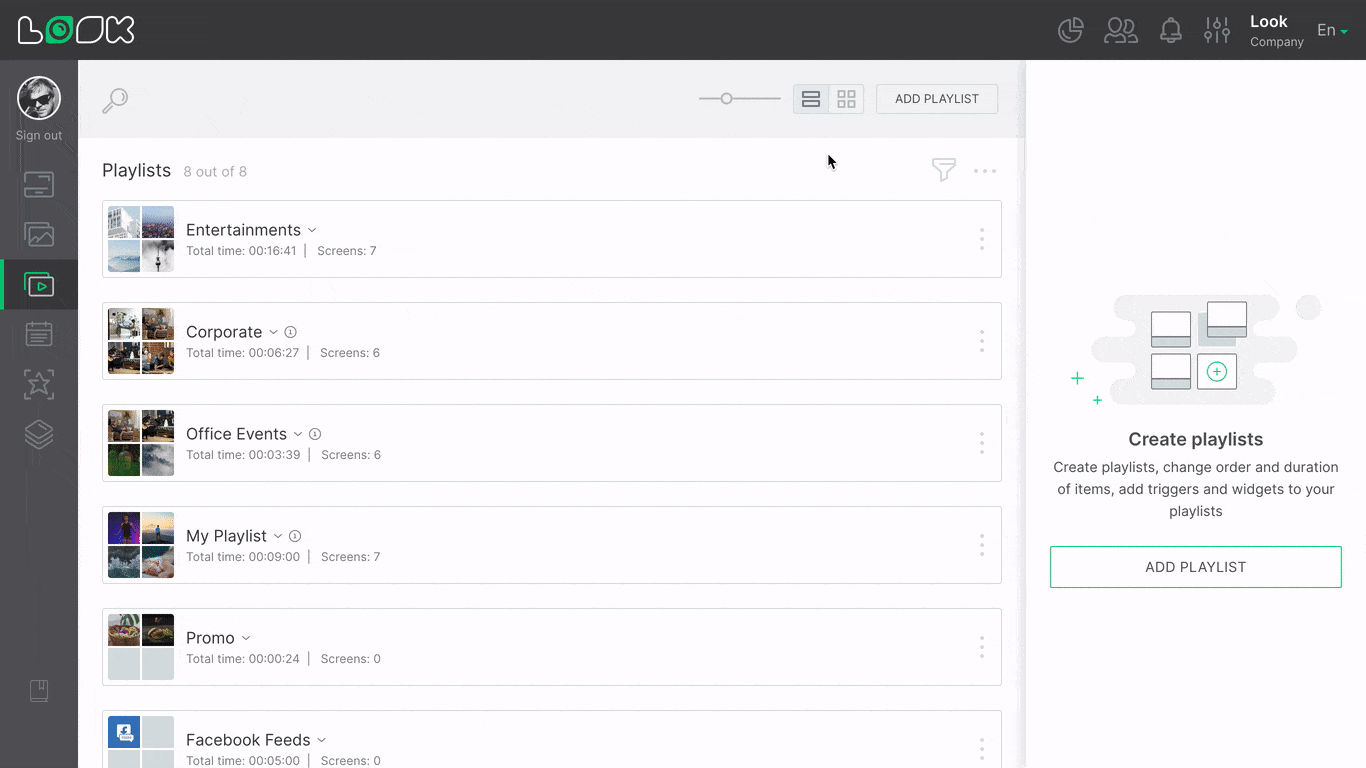The height and width of the screenshot is (768, 1366).
Task: Open notifications via the bell icon
Action: pos(1171,30)
